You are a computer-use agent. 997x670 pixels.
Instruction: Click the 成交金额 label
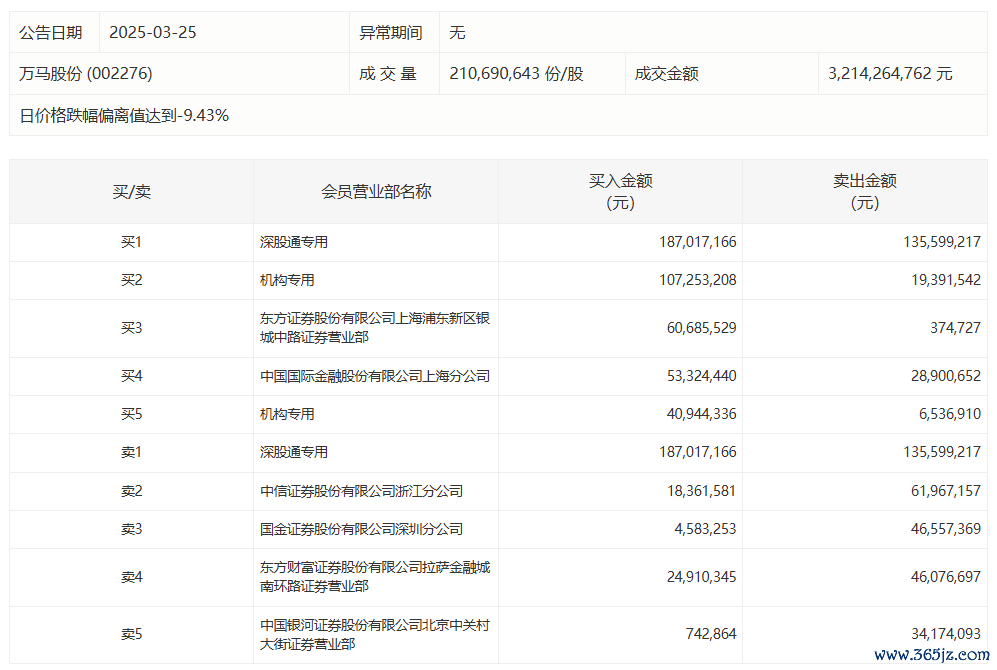(666, 74)
